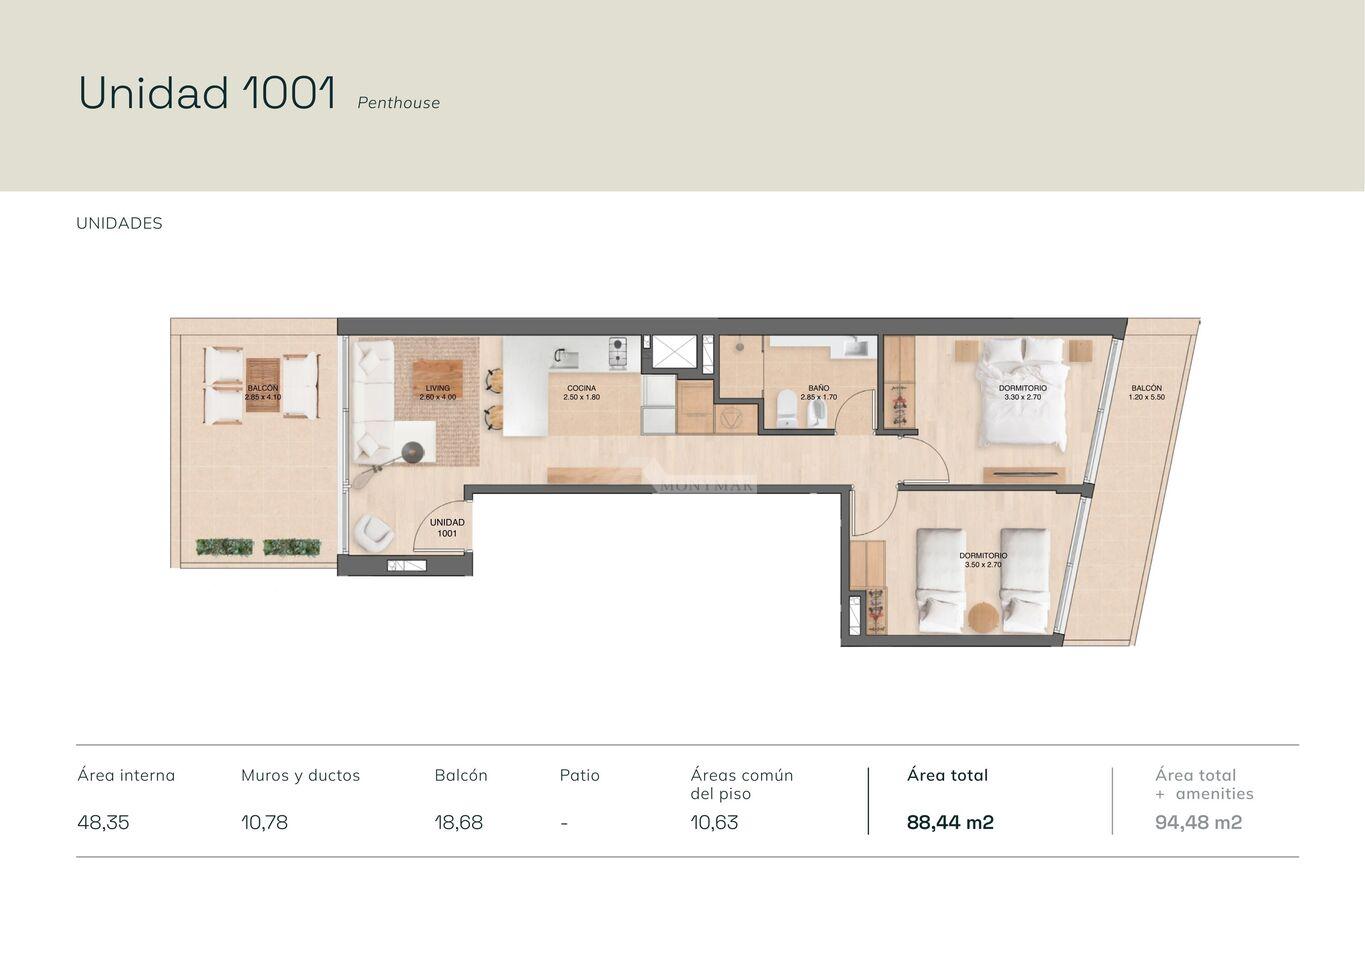Click the rug under the living room table
Screen dimensions: 1365x965
click(x=437, y=400)
